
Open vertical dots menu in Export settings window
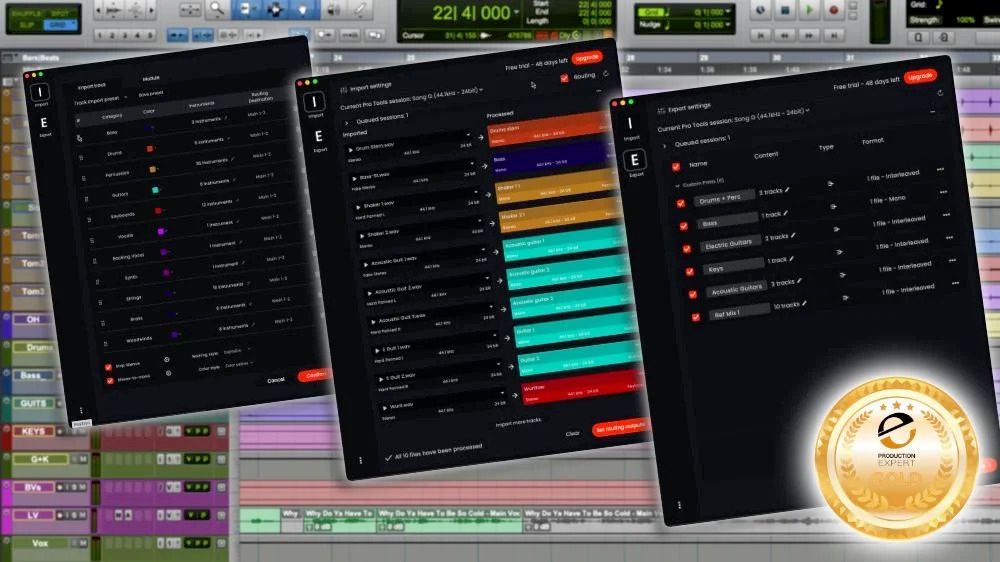(x=679, y=505)
